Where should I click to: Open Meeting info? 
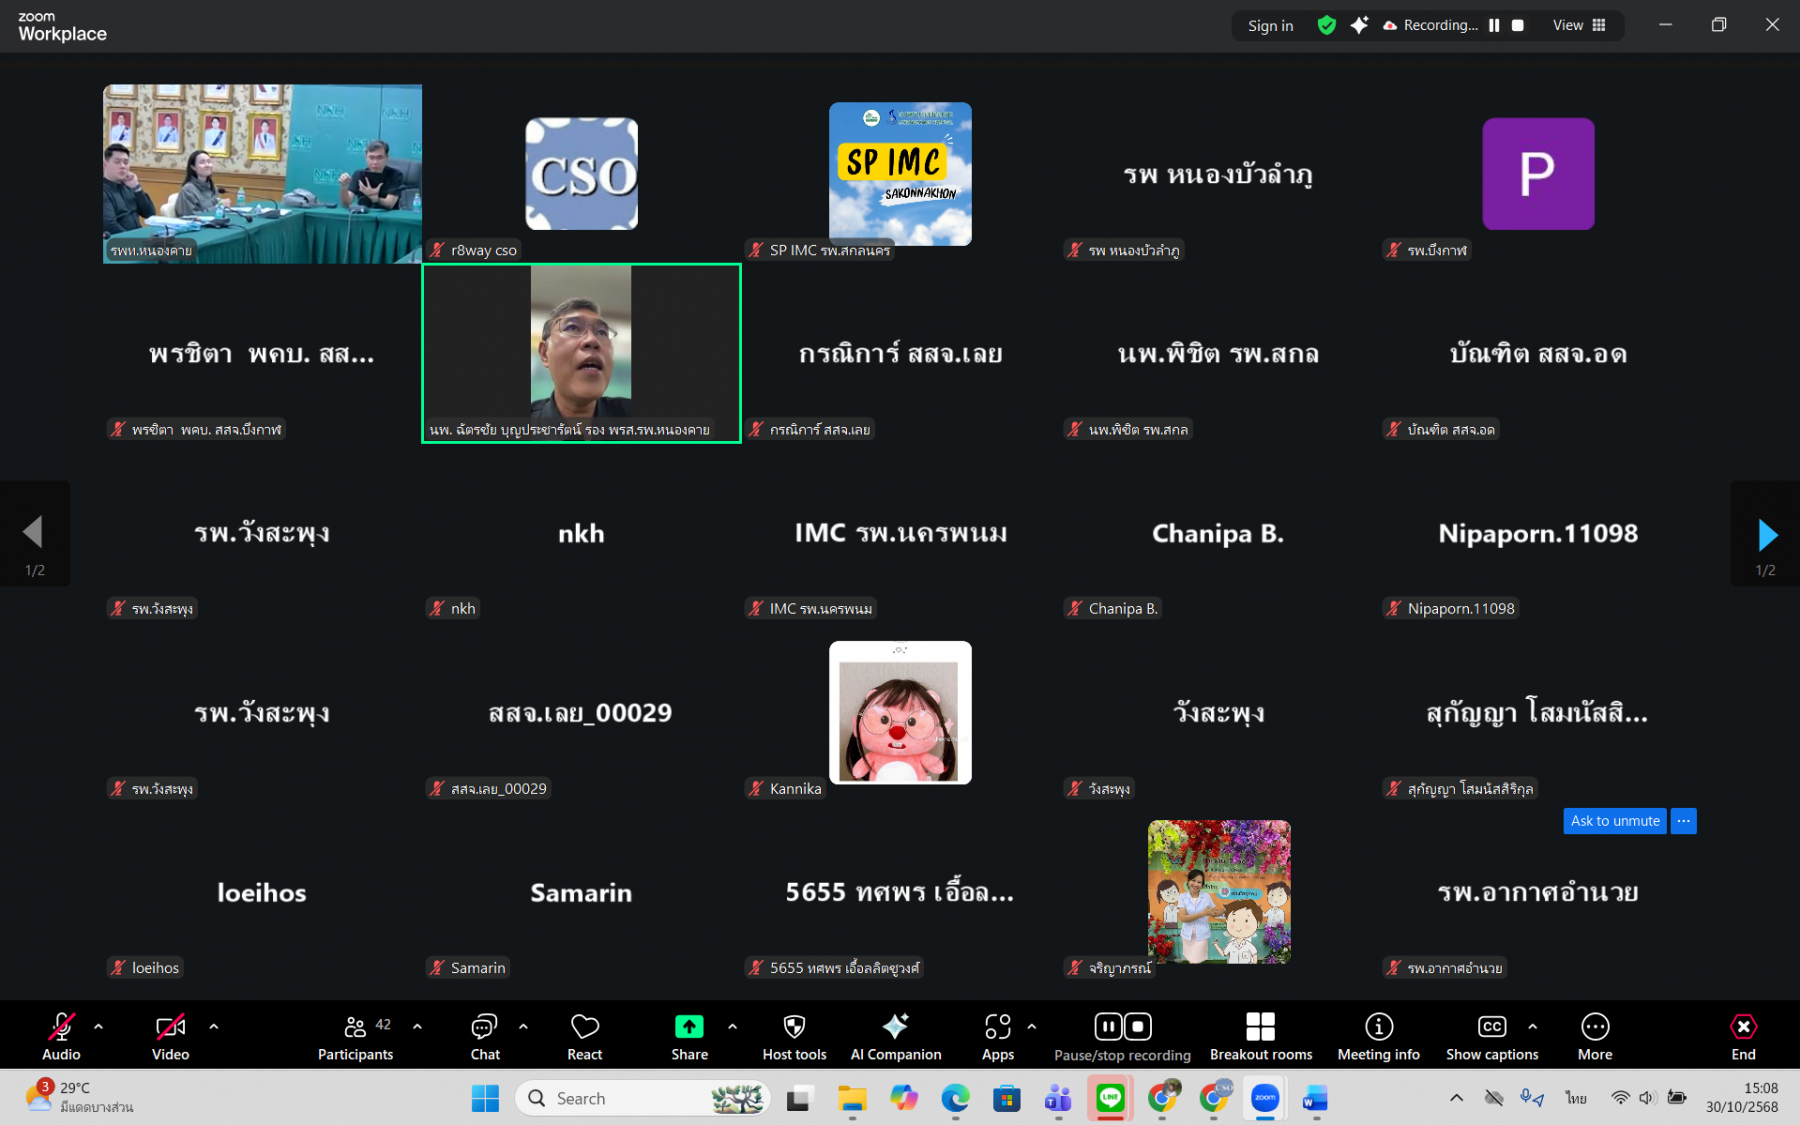(x=1378, y=1036)
